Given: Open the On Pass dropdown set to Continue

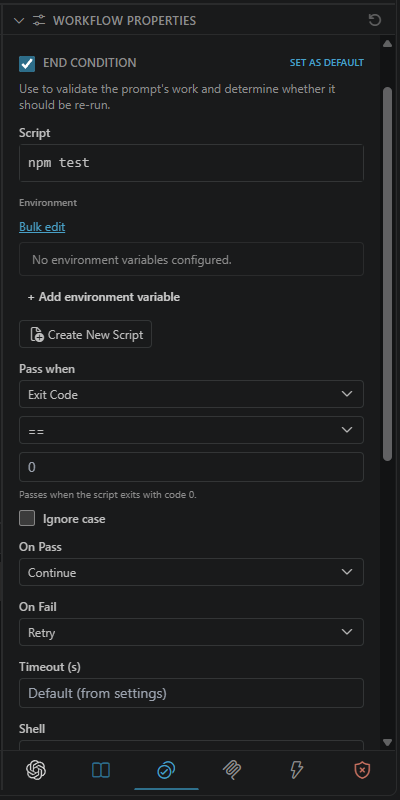Looking at the screenshot, I should coord(191,572).
